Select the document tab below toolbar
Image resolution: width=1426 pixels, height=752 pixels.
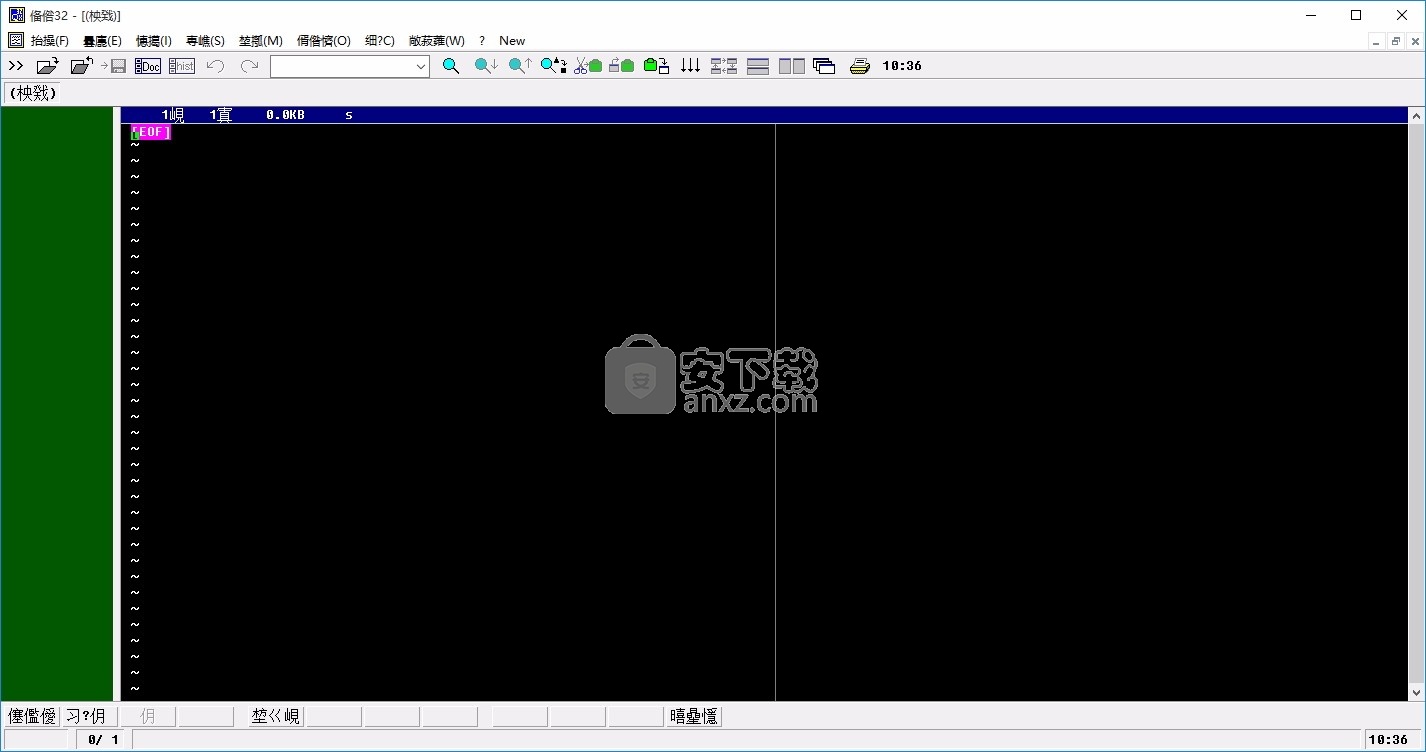tap(32, 93)
